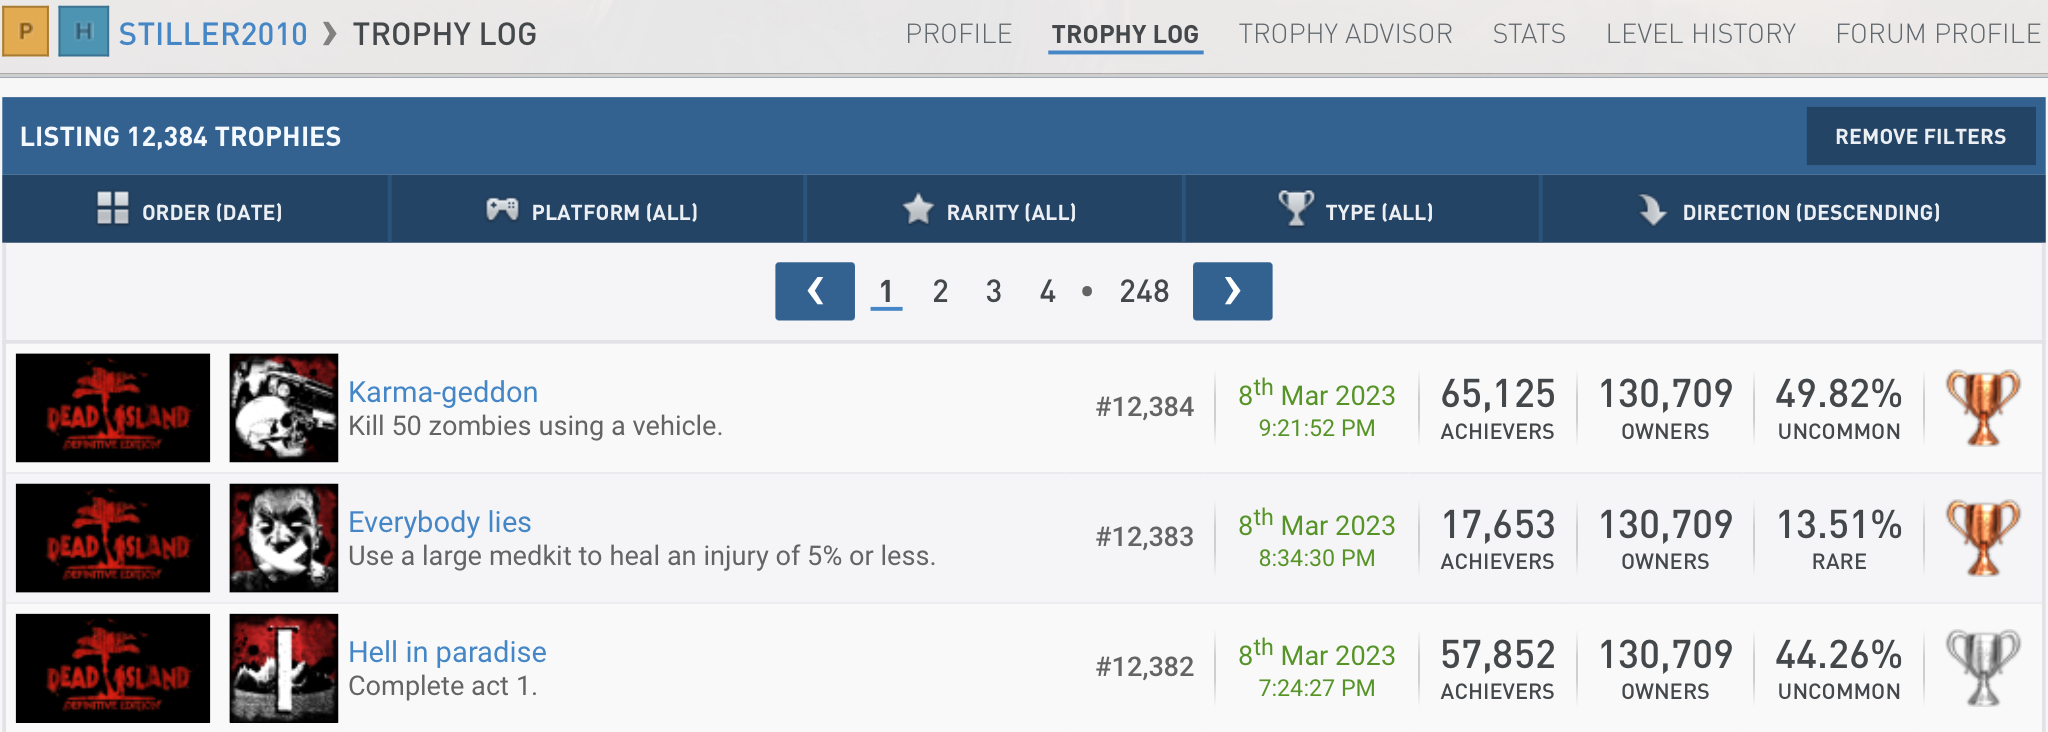Image resolution: width=2048 pixels, height=732 pixels.
Task: Toggle the Direction (Descending) sort order
Action: tap(1792, 210)
